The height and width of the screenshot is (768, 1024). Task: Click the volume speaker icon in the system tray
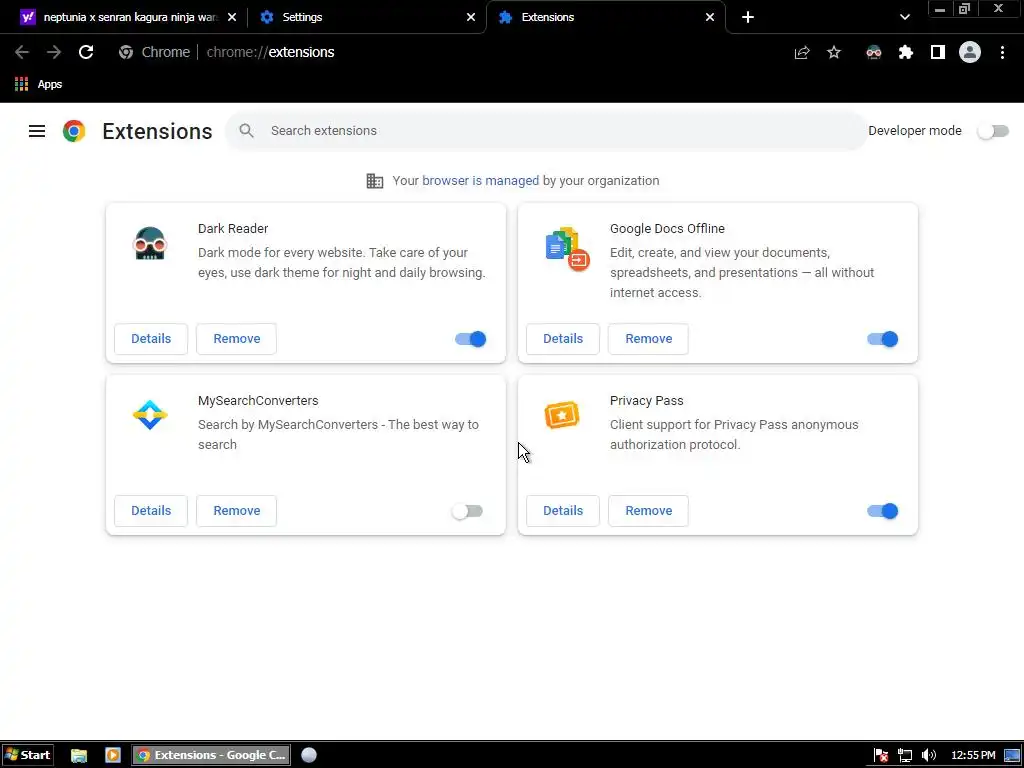click(x=929, y=756)
